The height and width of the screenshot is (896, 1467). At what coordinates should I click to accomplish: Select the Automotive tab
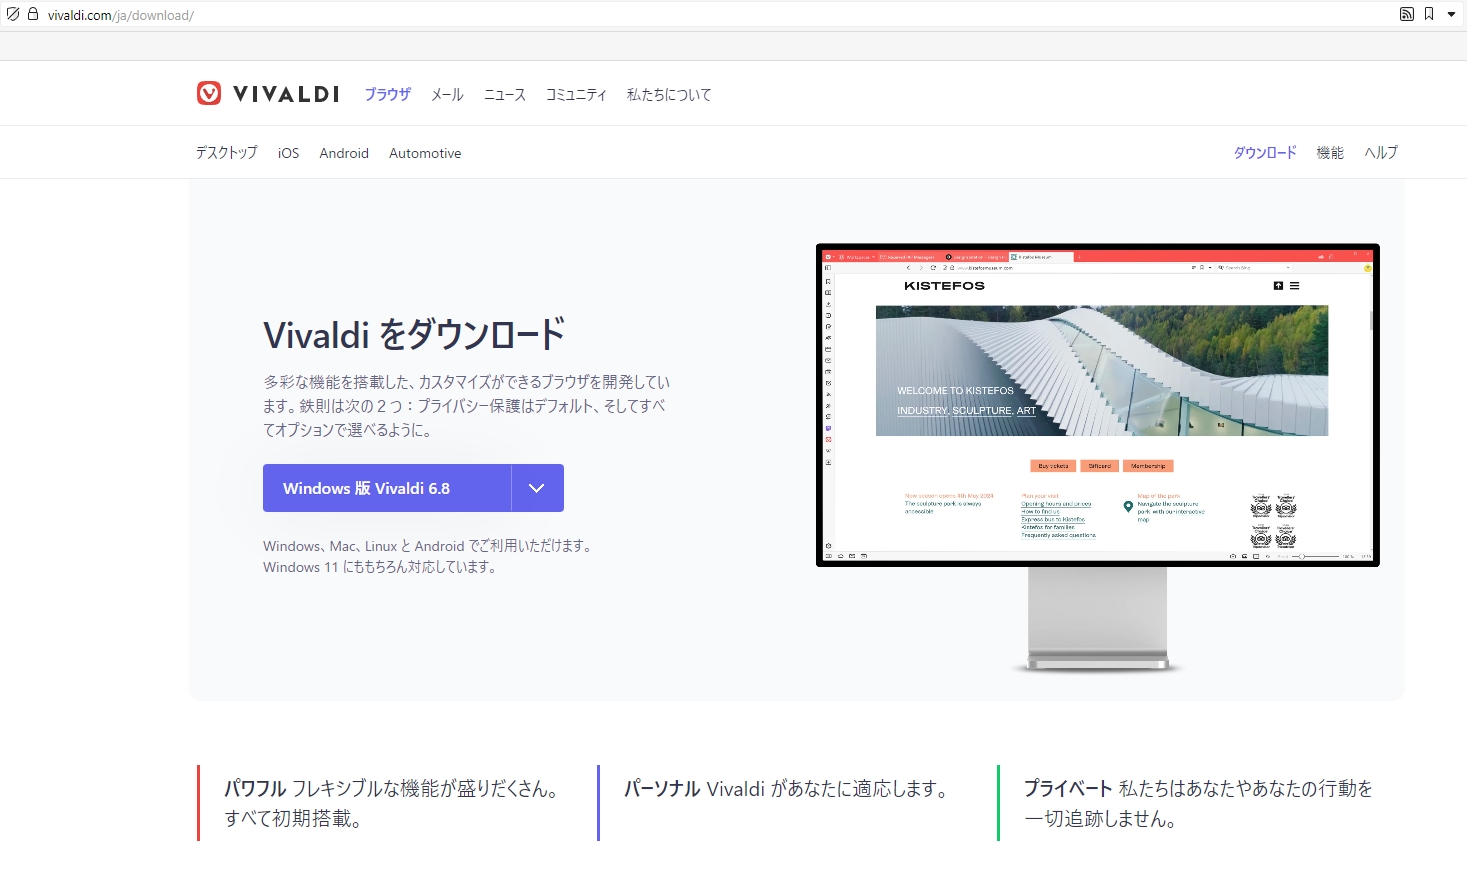[425, 153]
